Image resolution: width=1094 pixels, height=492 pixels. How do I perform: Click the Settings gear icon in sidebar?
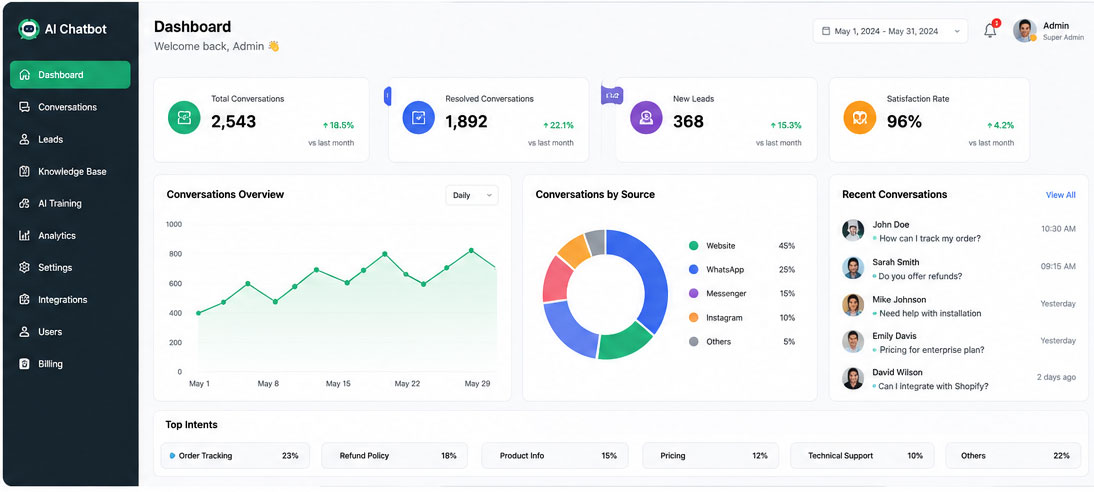[x=24, y=267]
